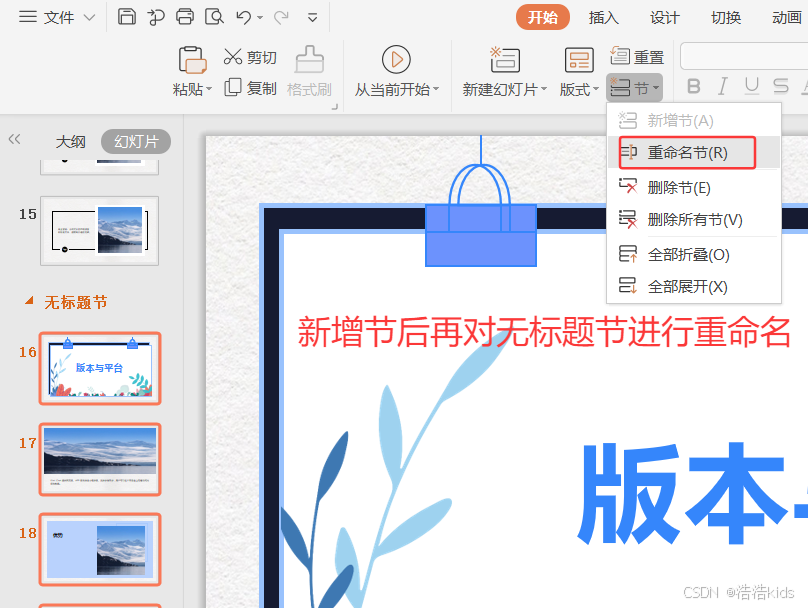This screenshot has height=608, width=808.
Task: Click the print icon
Action: 185,17
